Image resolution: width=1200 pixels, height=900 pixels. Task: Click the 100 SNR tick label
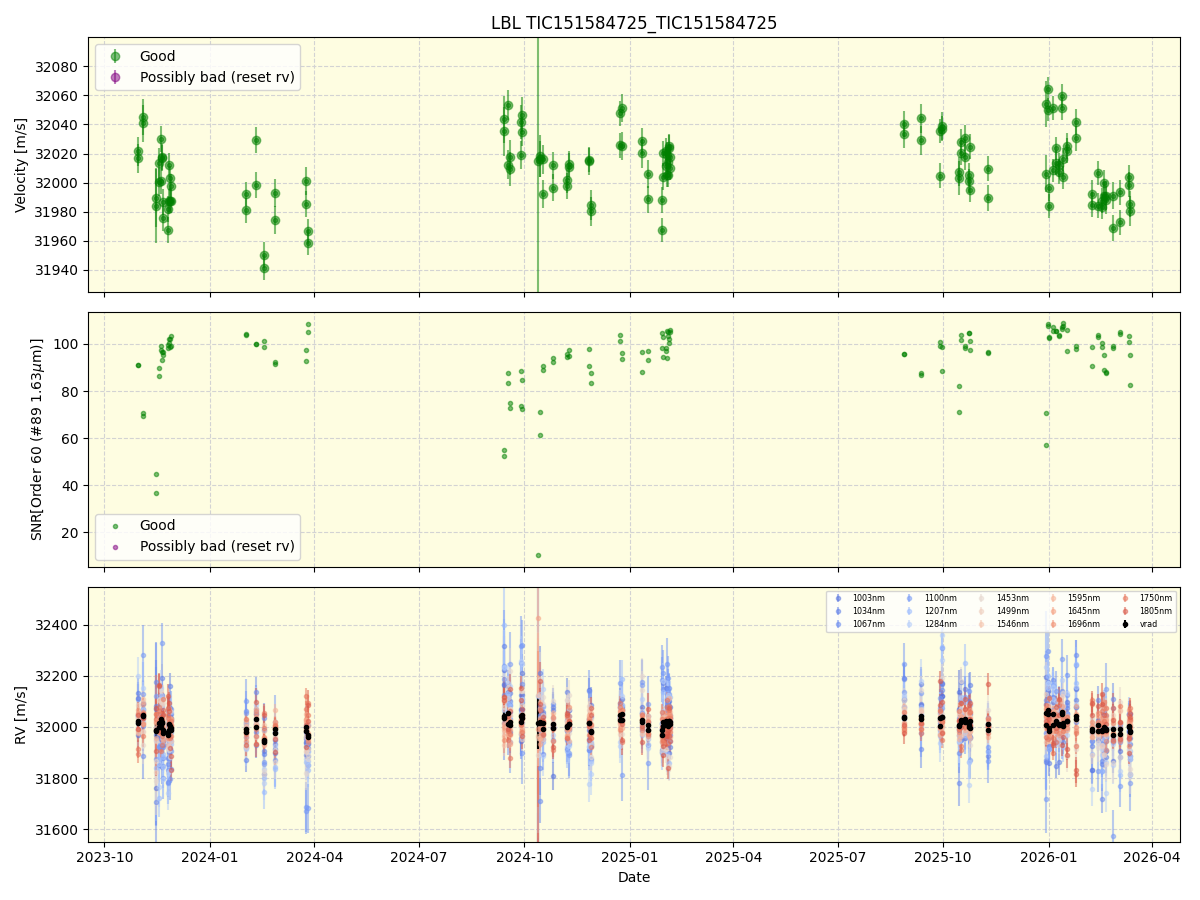tap(66, 344)
